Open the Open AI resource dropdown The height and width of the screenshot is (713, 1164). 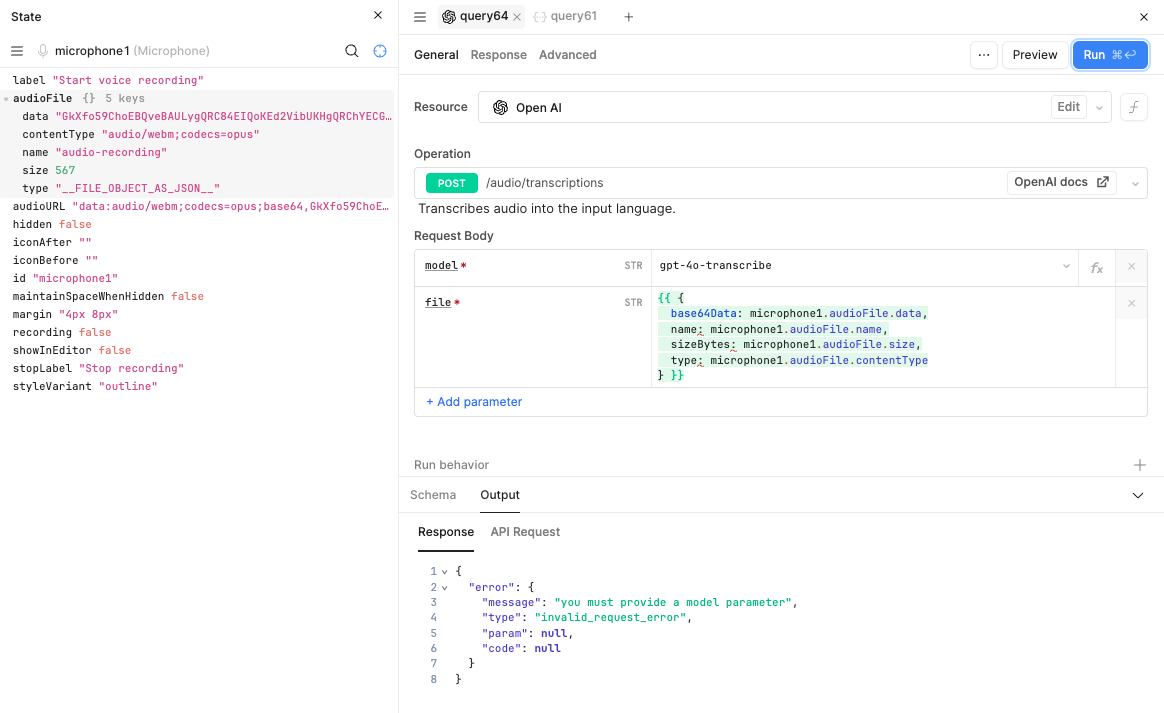point(1099,108)
